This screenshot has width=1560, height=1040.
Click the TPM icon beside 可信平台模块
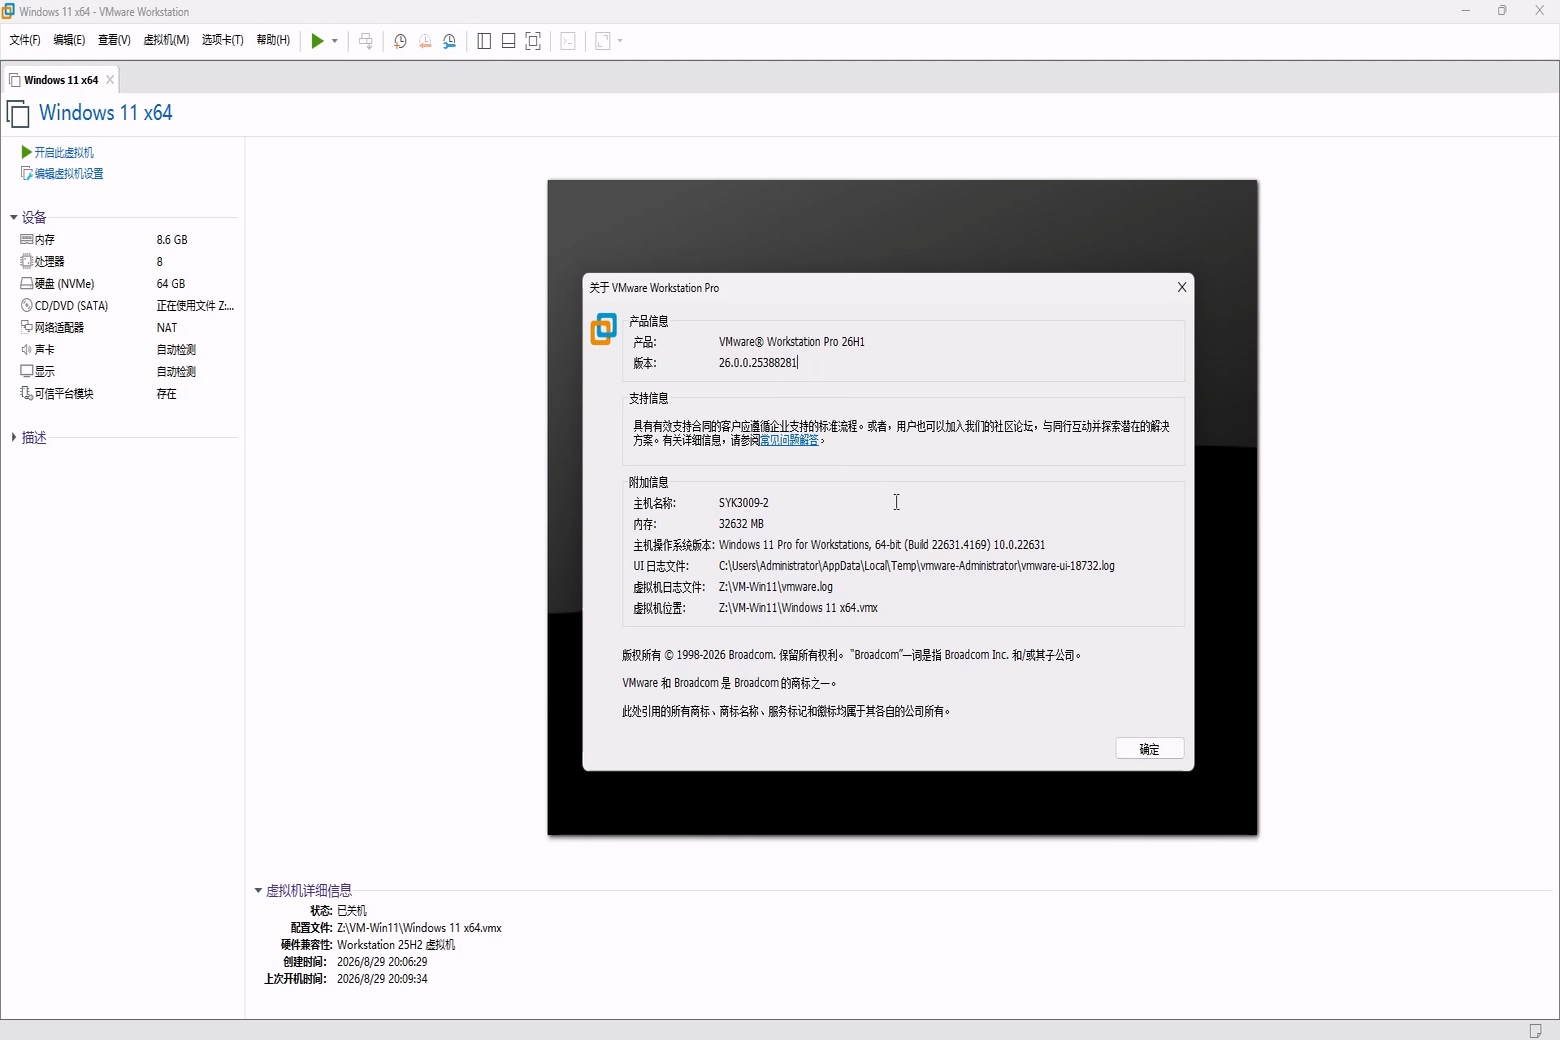click(27, 393)
